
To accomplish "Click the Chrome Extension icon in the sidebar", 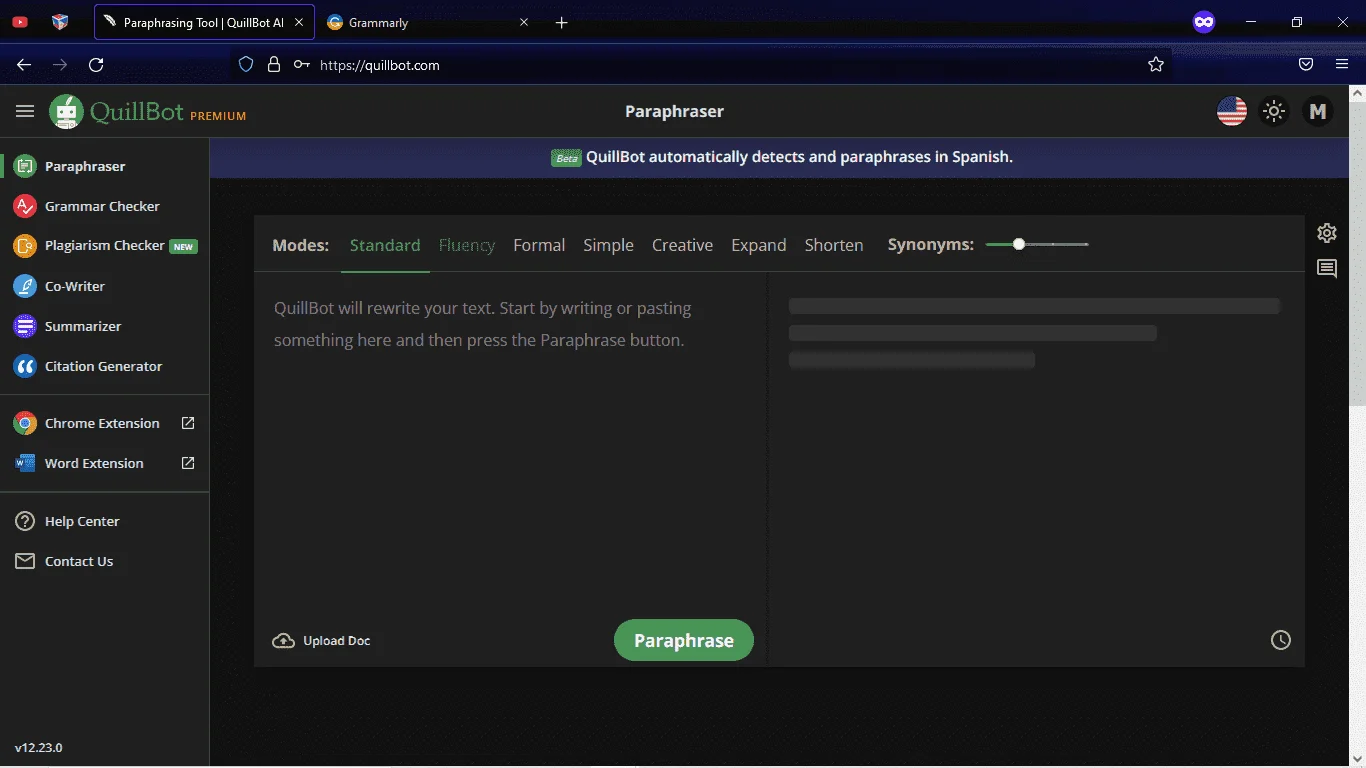I will coord(25,423).
